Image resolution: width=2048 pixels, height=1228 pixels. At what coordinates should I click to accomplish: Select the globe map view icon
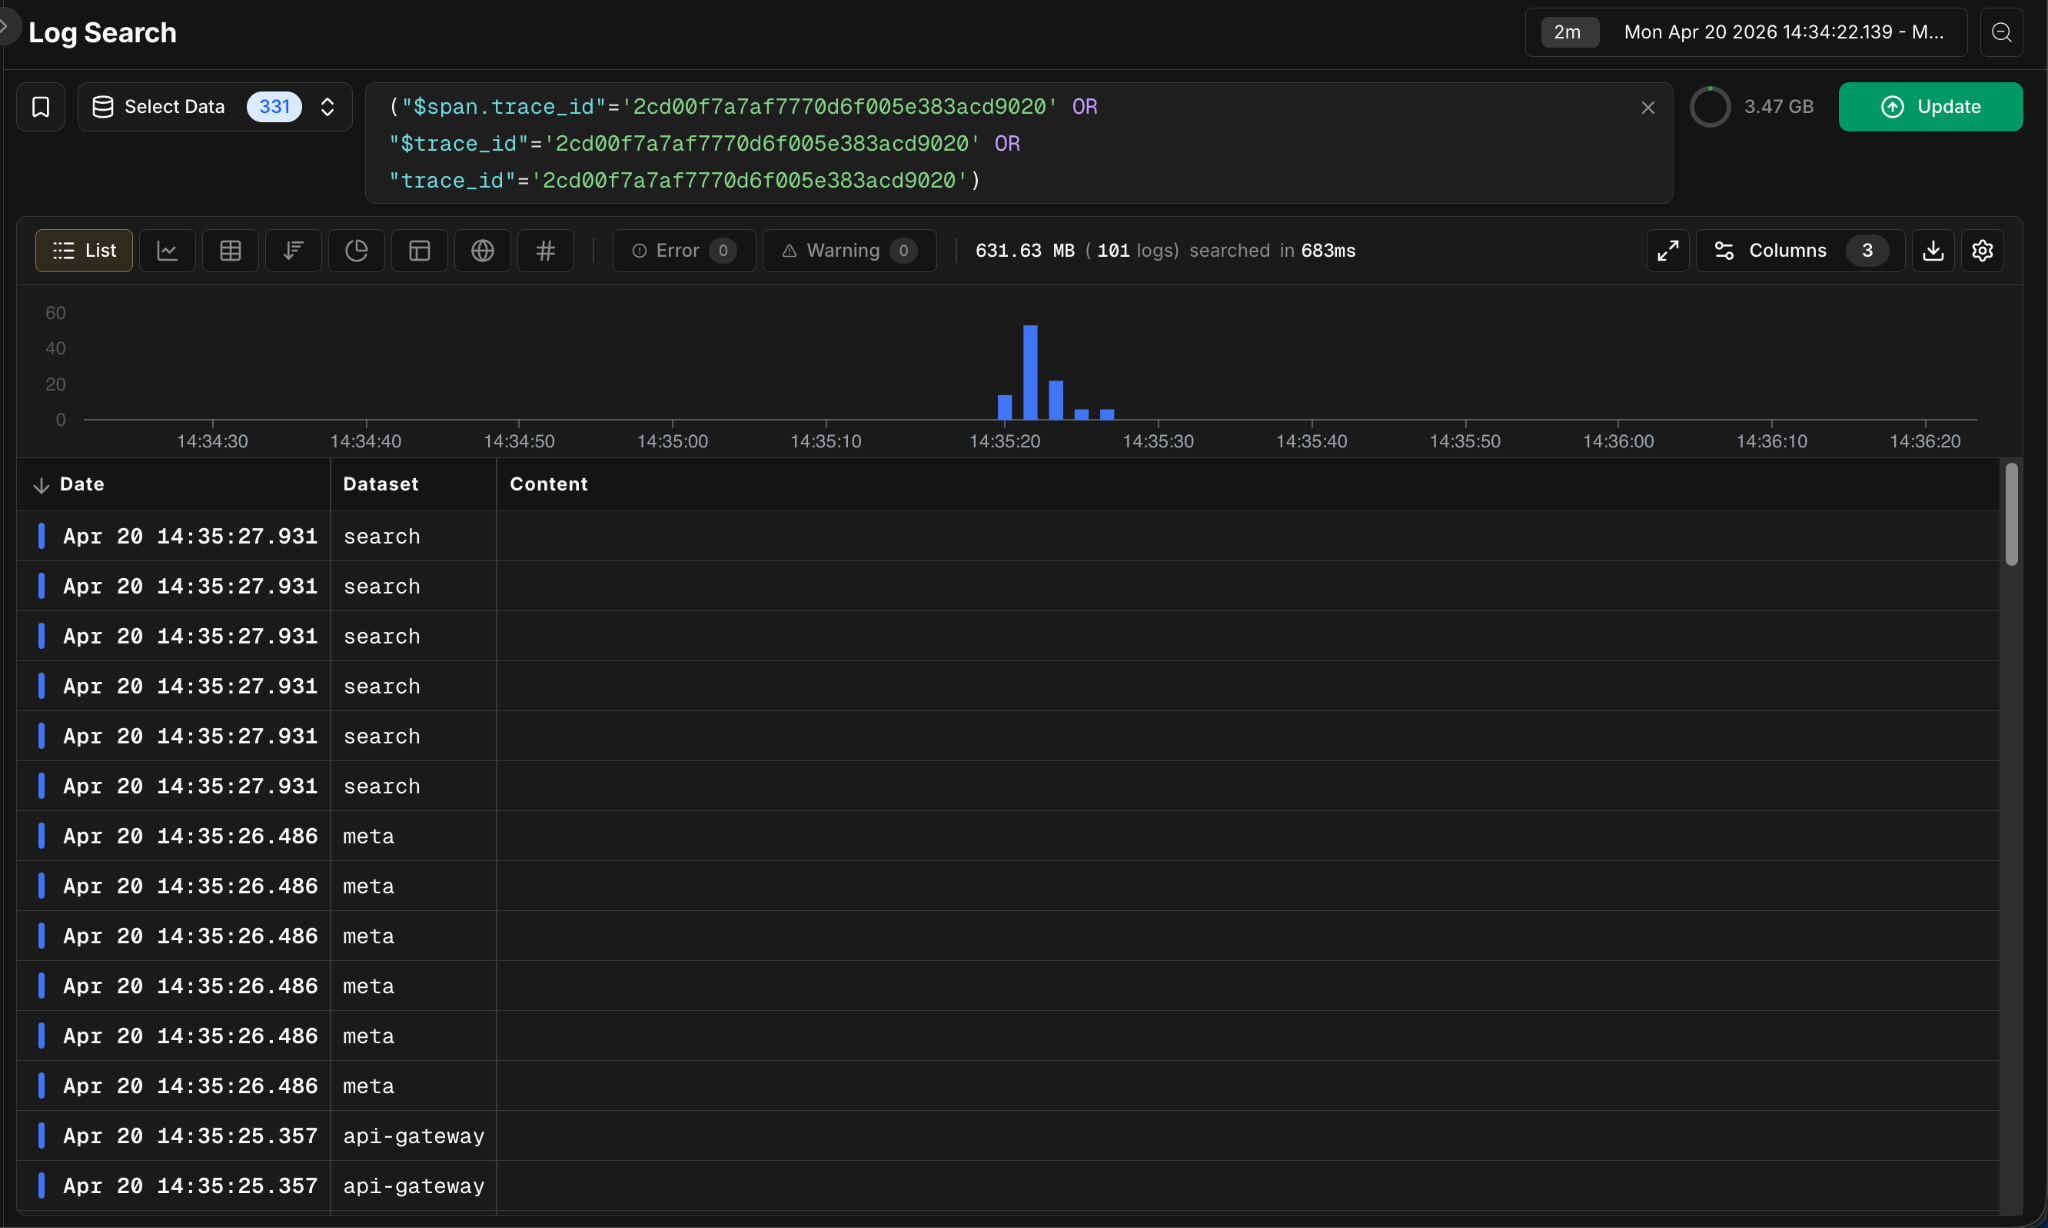(x=482, y=251)
